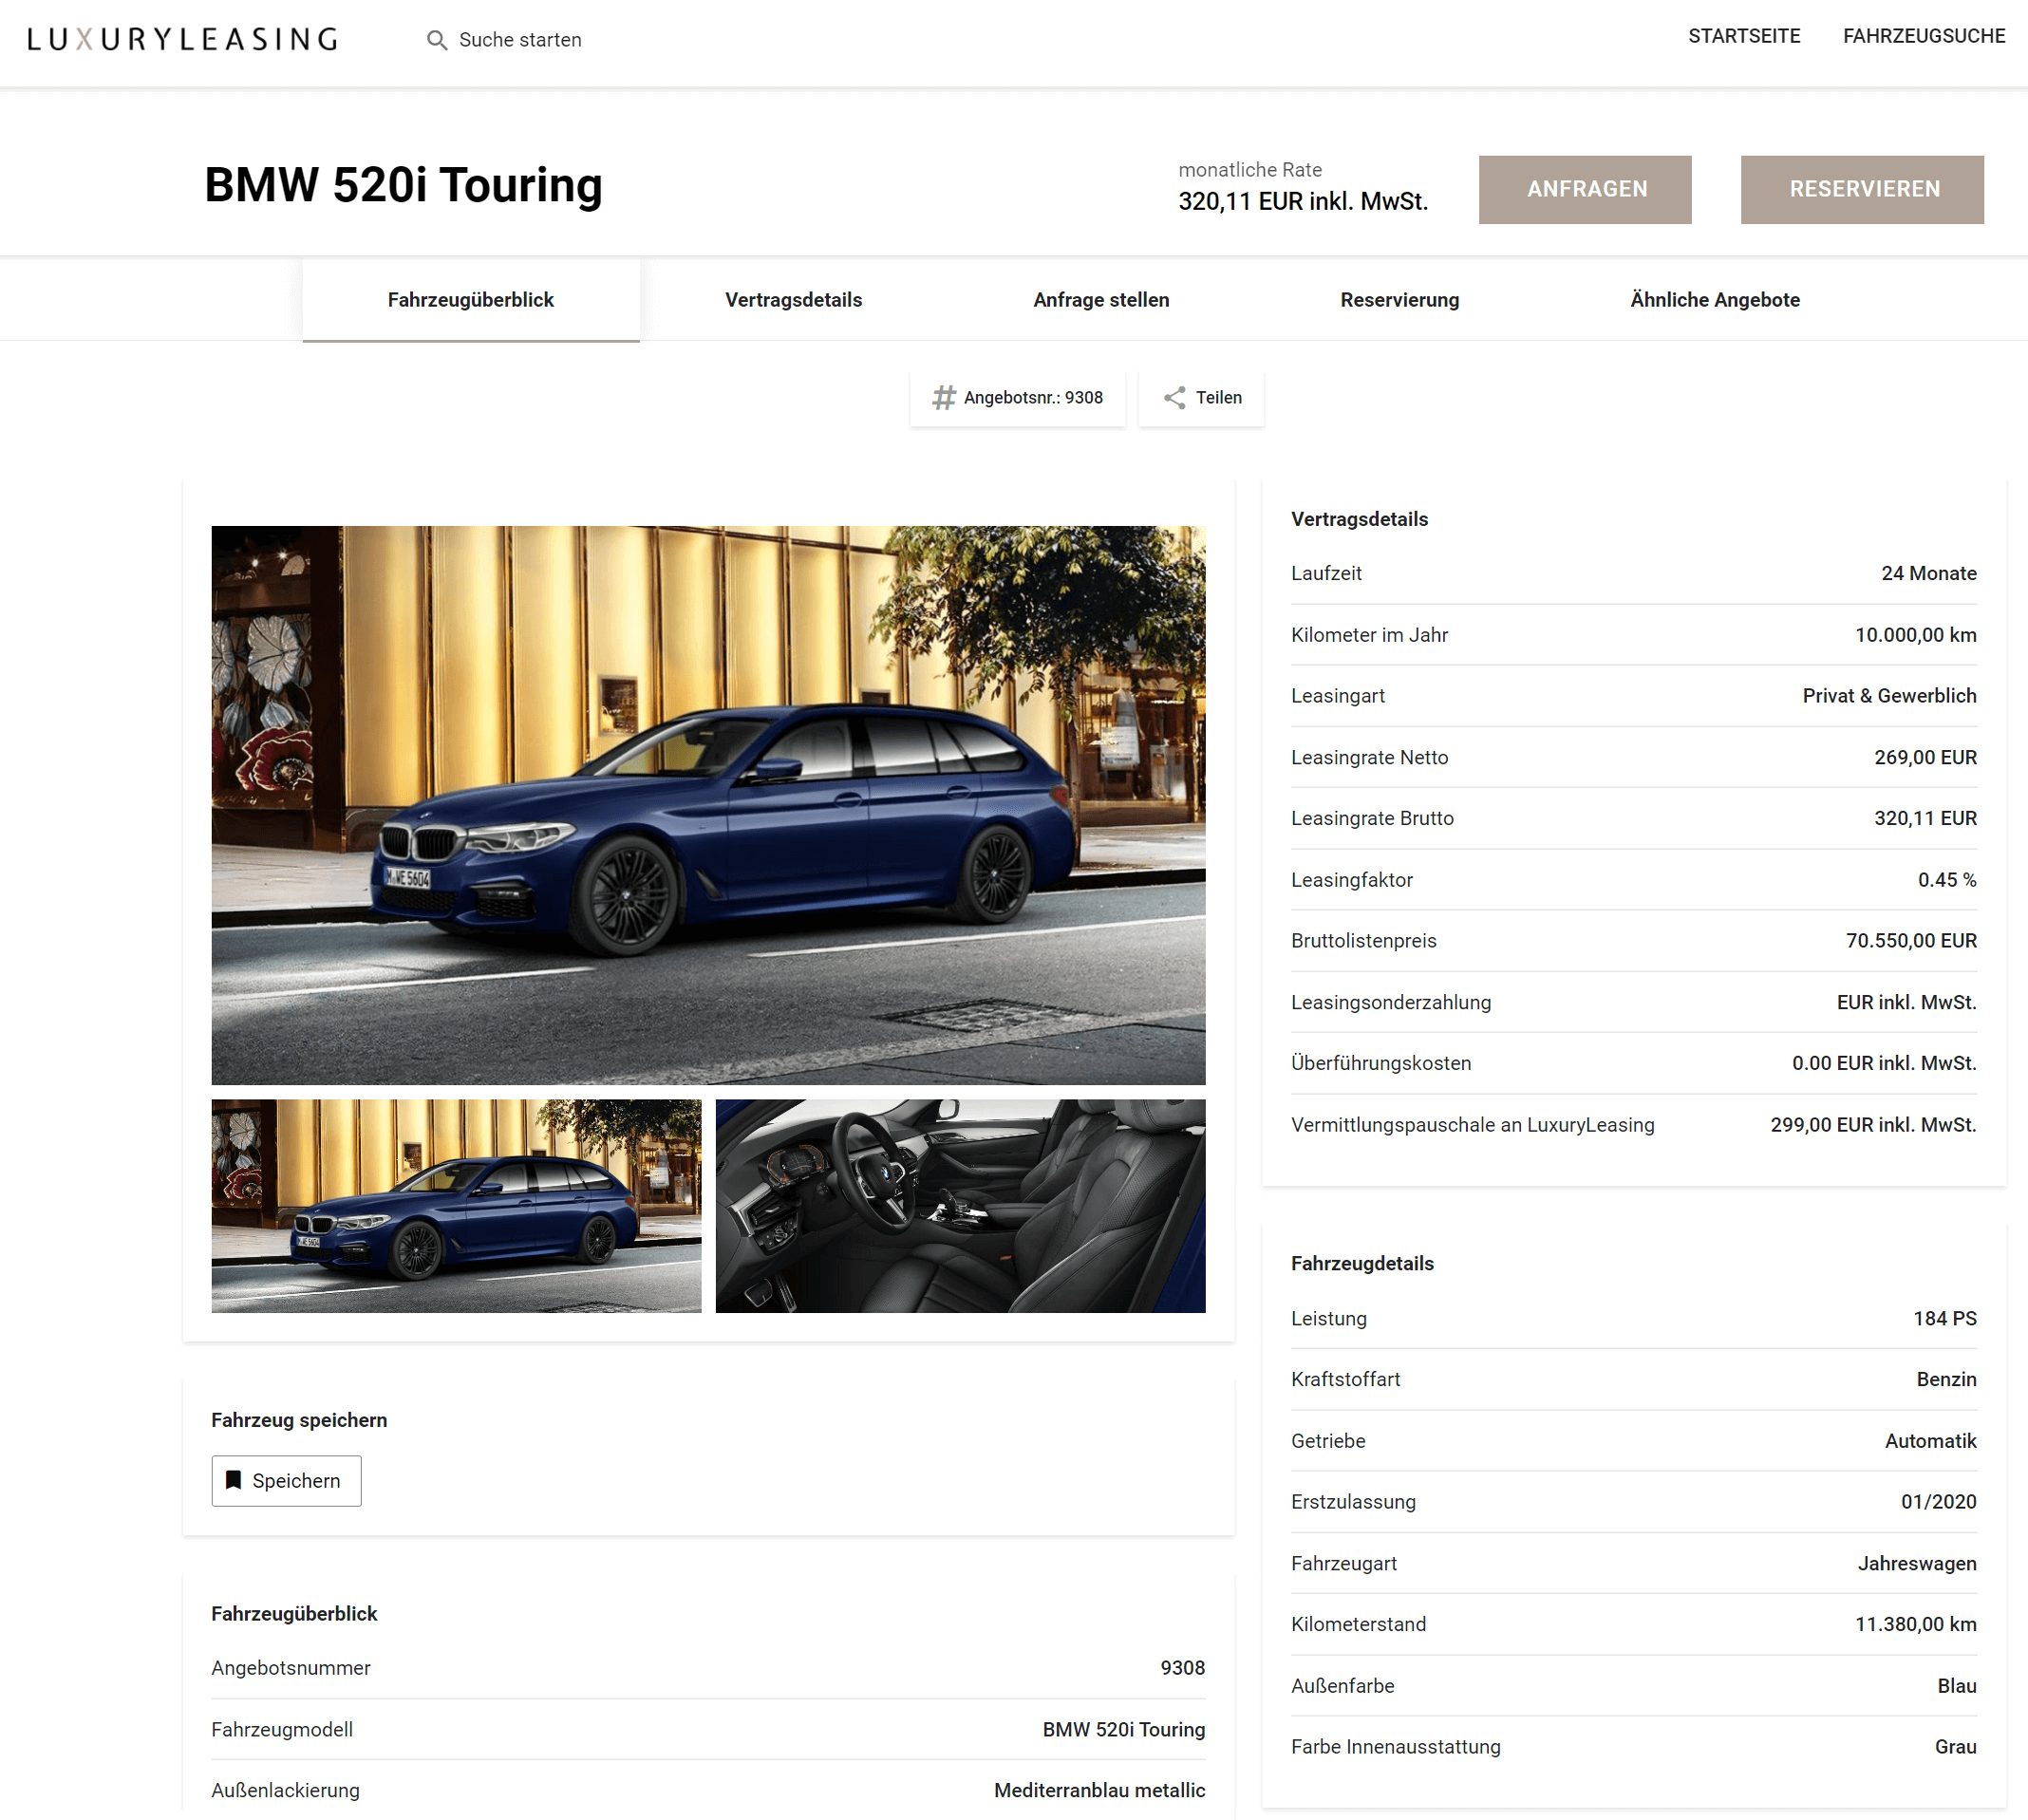This screenshot has height=1820, width=2028.
Task: Go to the Reservierung tab
Action: (1399, 300)
